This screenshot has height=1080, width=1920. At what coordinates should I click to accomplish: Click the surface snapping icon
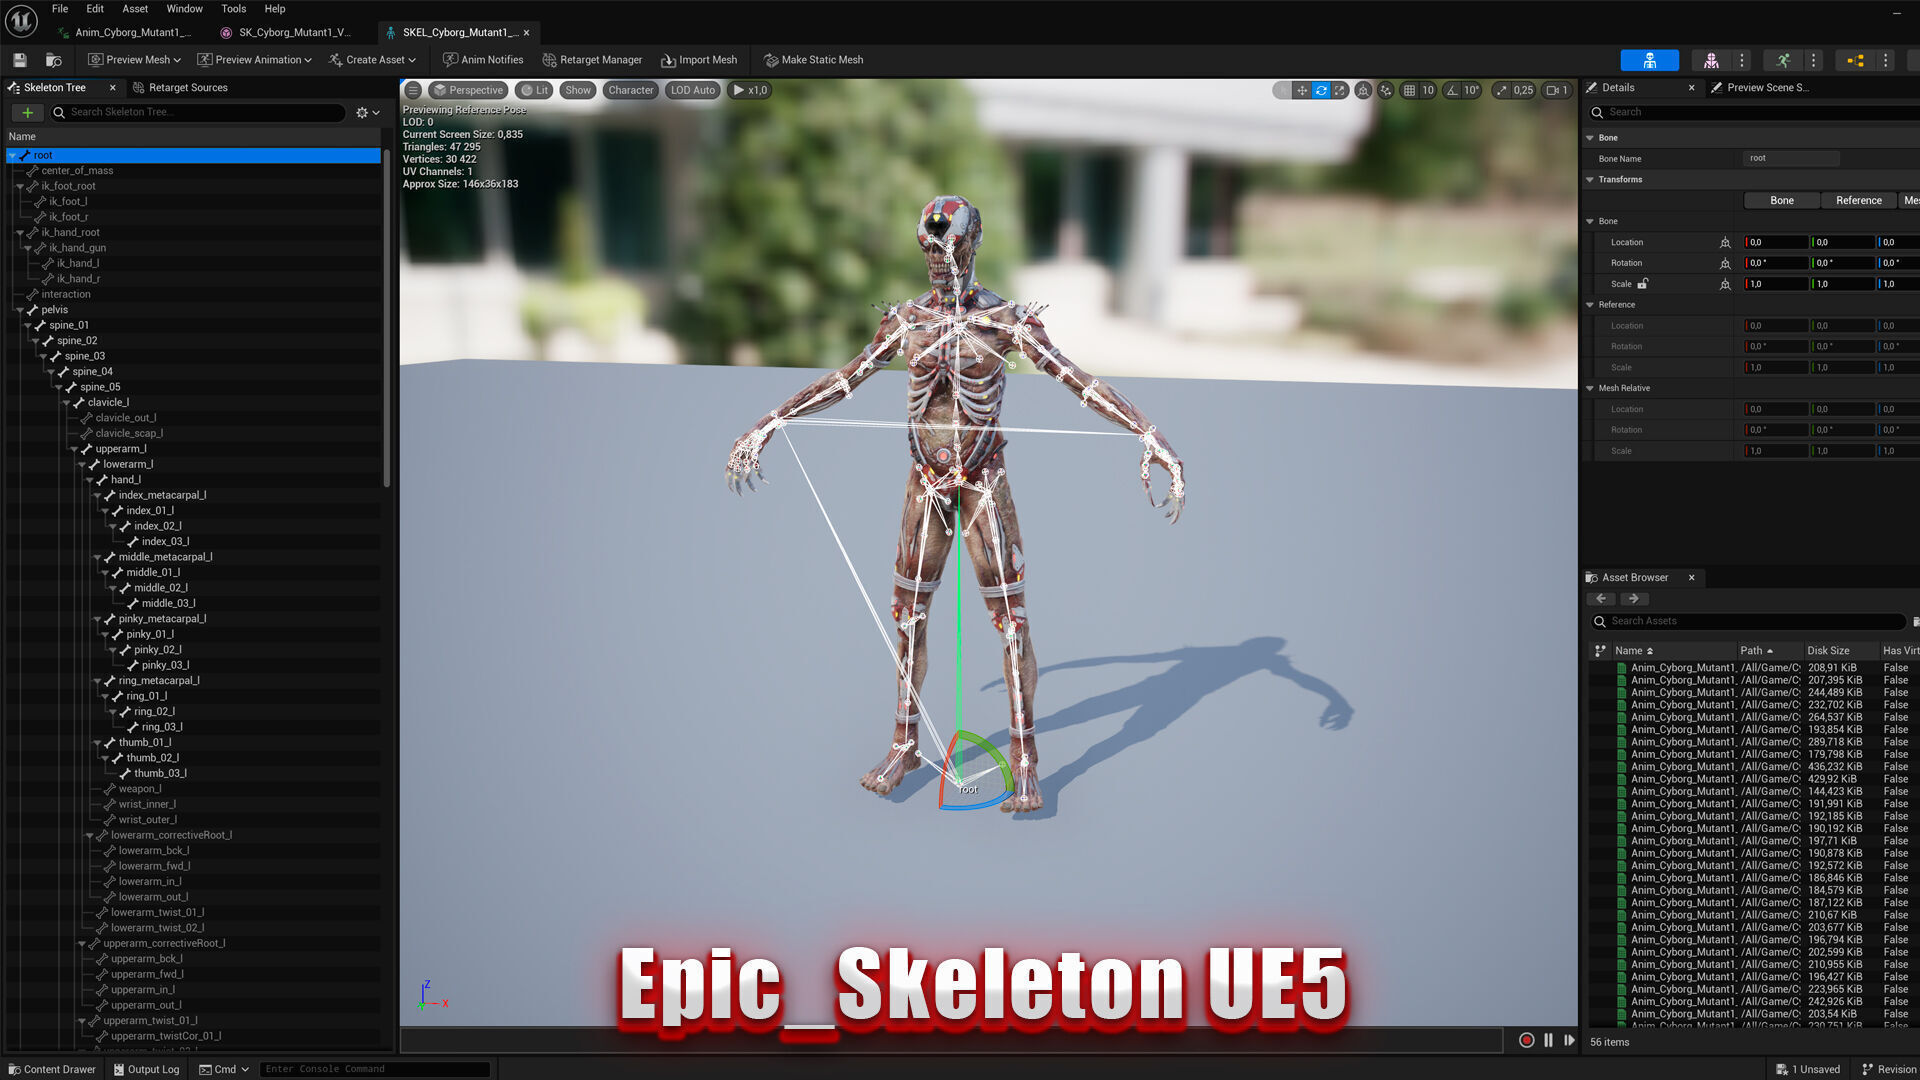click(x=1385, y=90)
